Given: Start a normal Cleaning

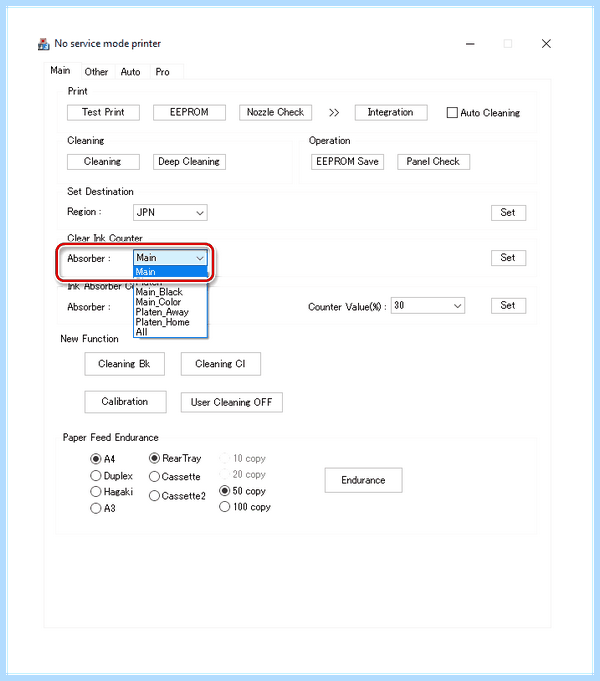Looking at the screenshot, I should point(103,162).
